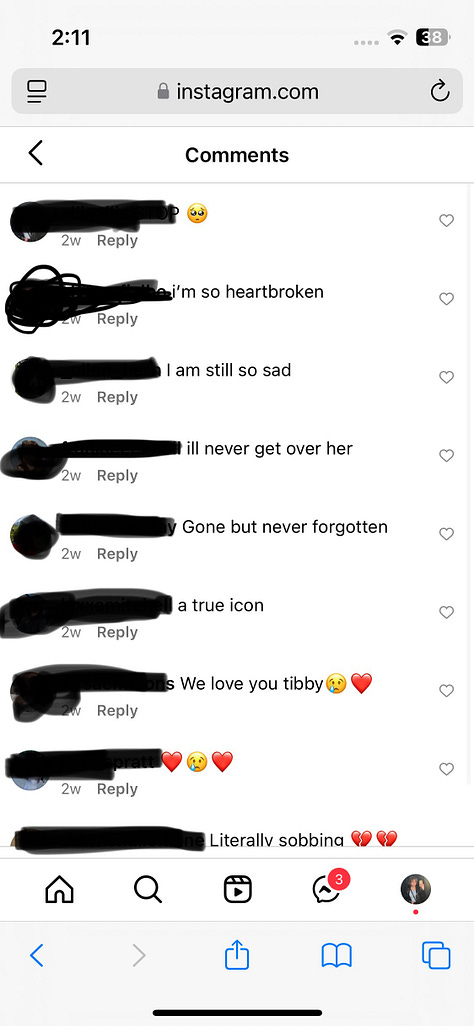
Task: Like the "I am still so sad" comment
Action: tap(447, 377)
